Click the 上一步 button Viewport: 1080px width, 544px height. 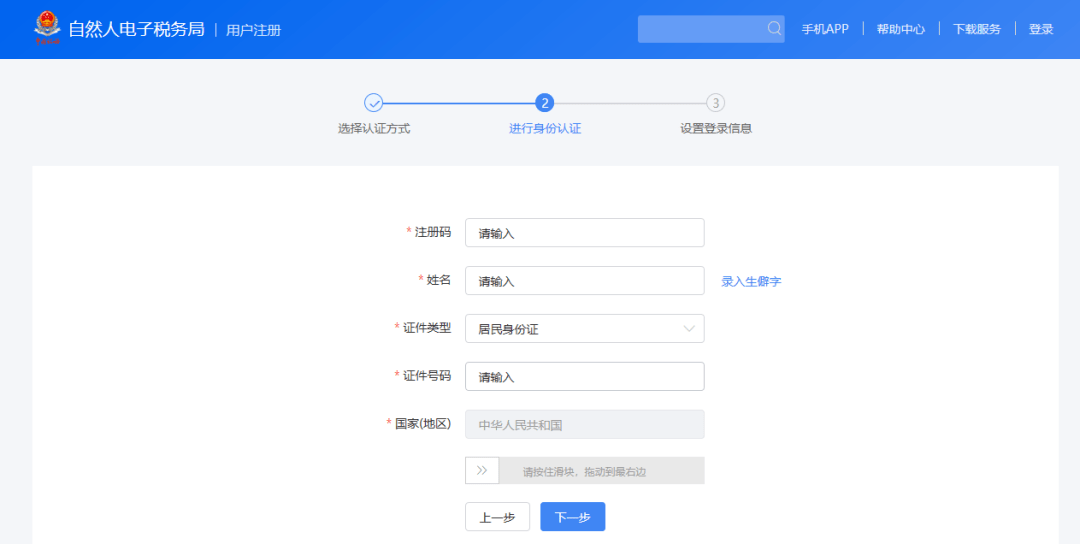[x=497, y=516]
